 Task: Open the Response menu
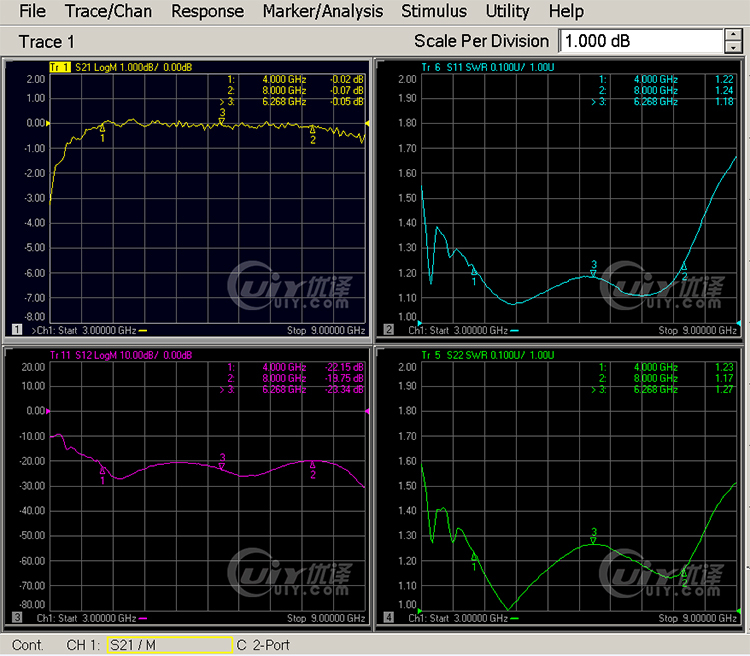(x=207, y=11)
